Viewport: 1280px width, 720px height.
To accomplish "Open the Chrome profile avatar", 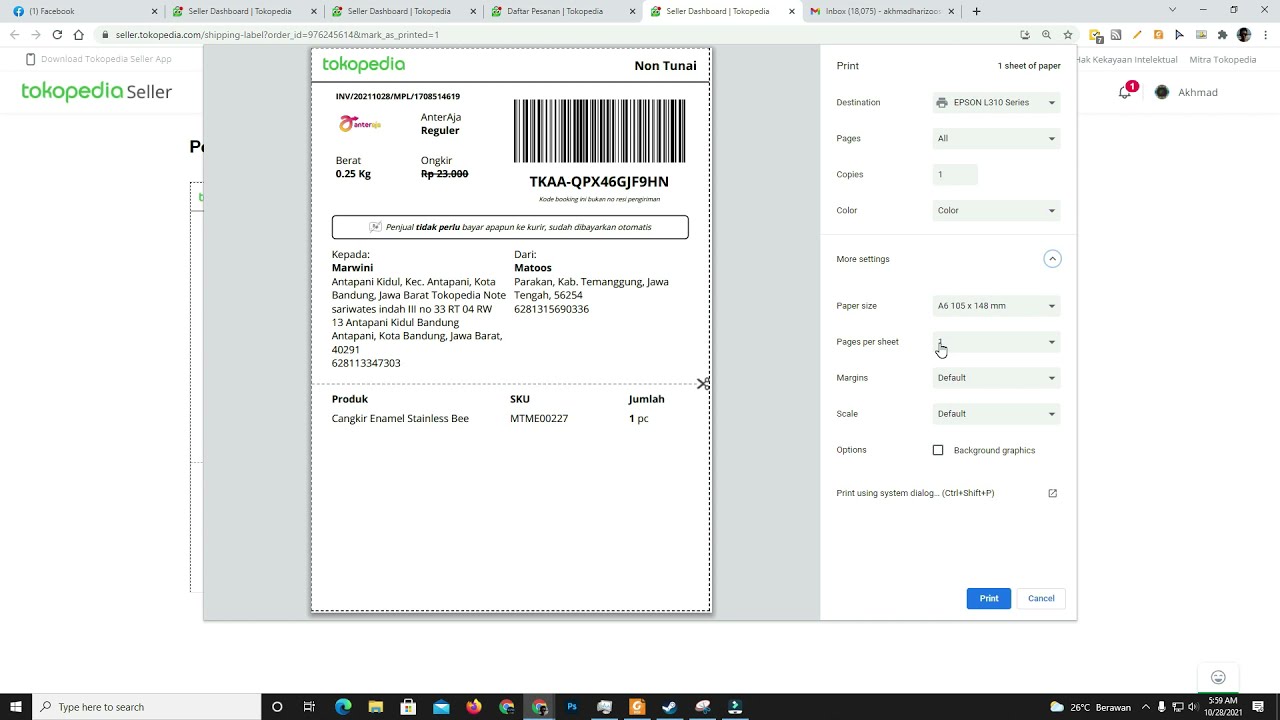I will pyautogui.click(x=1244, y=34).
